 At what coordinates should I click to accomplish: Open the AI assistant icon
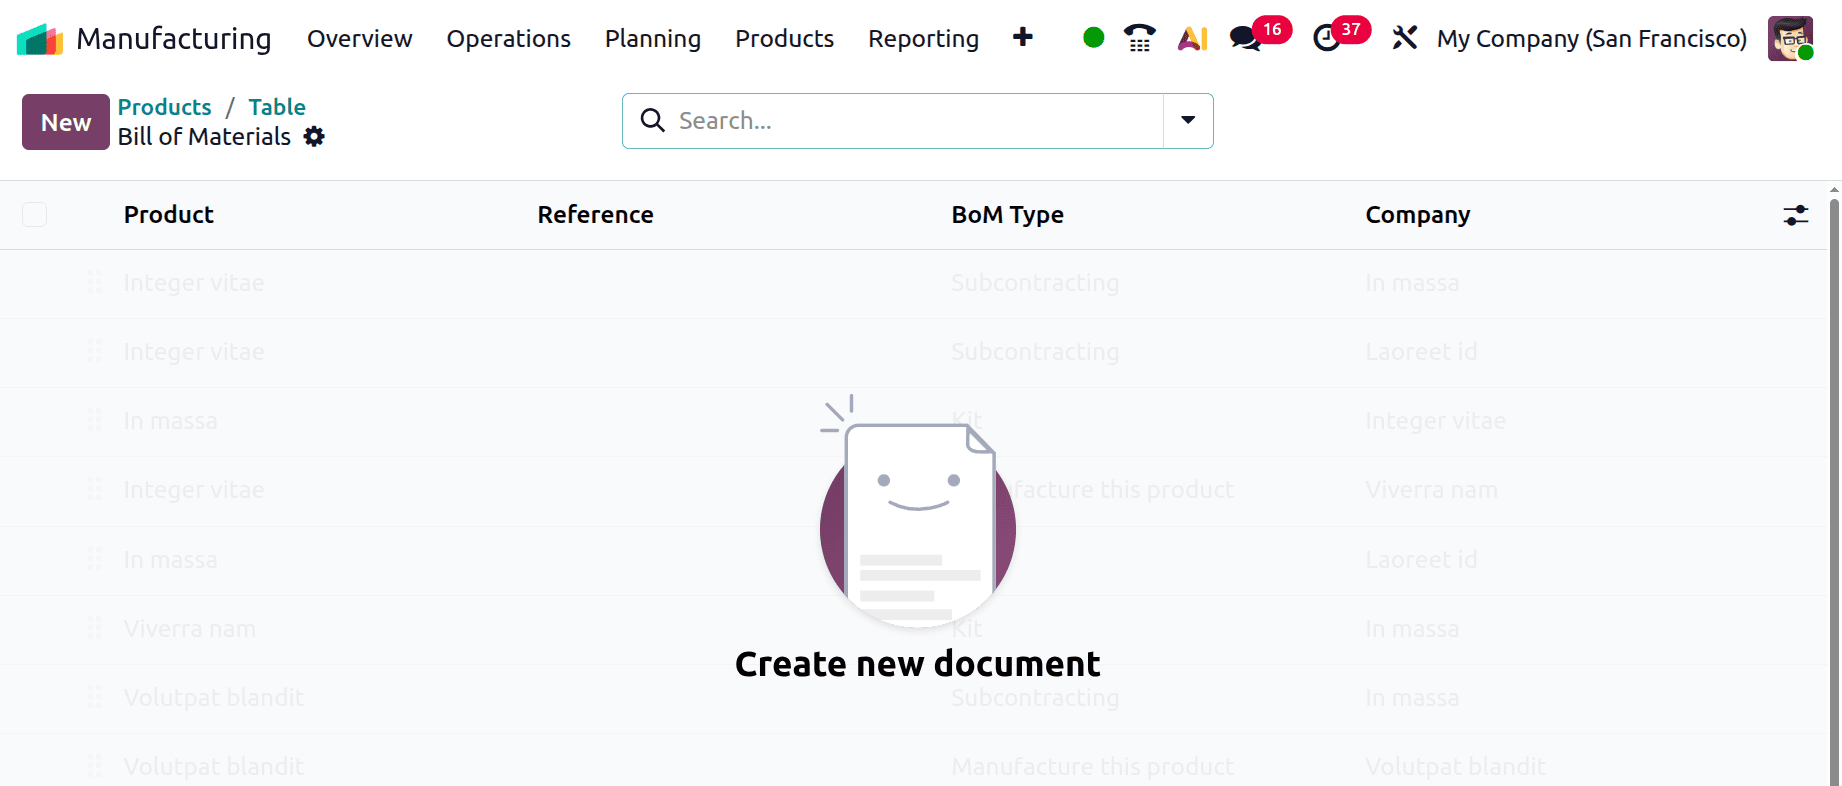[1193, 38]
